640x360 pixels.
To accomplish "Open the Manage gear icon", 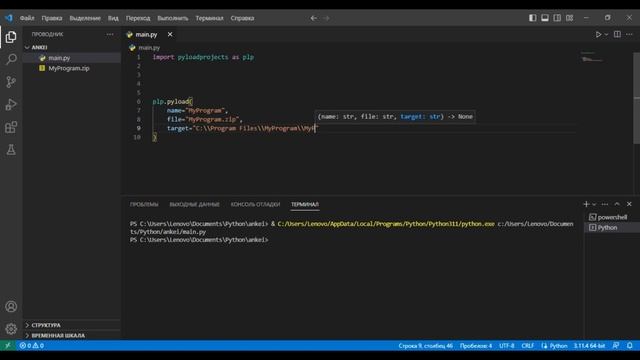I will tap(11, 329).
